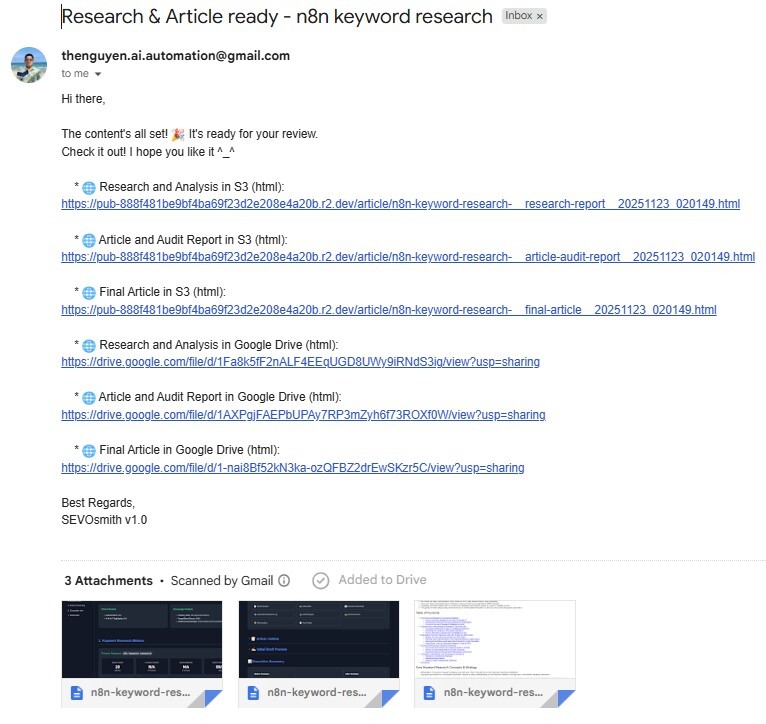The height and width of the screenshot is (724, 766).
Task: Click the 'Hi there,' greeting line
Action: coord(84,99)
